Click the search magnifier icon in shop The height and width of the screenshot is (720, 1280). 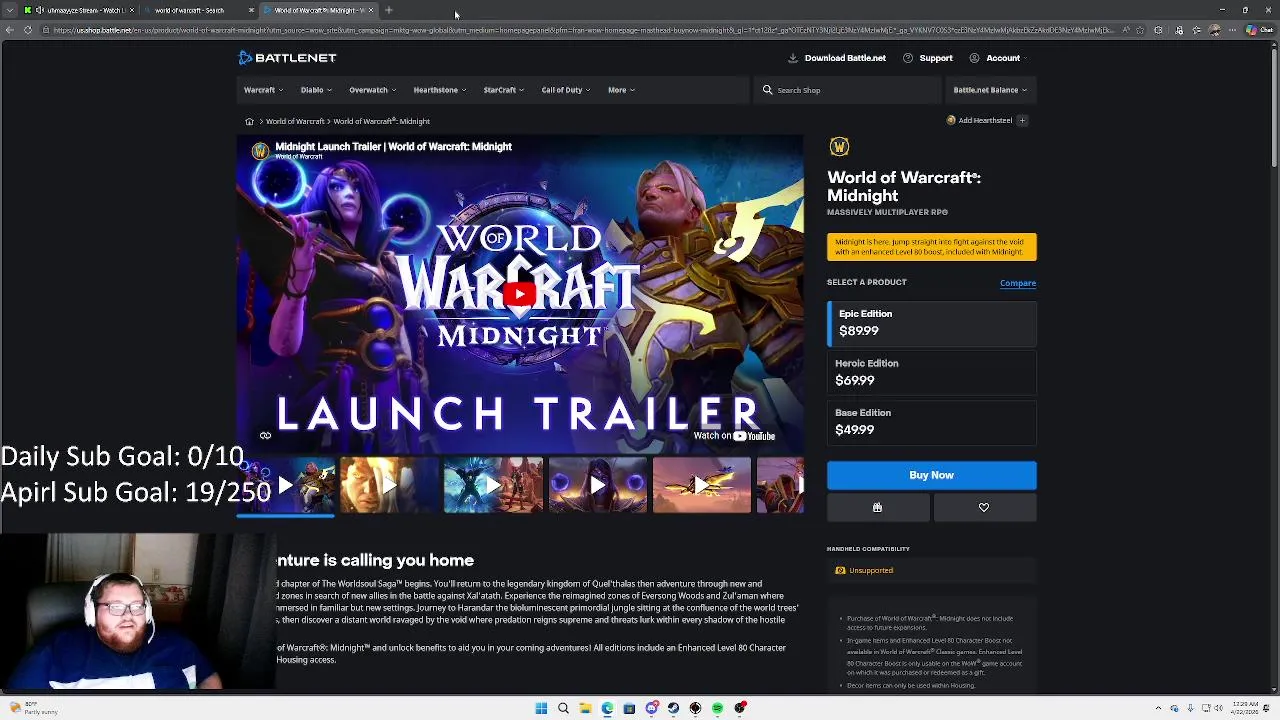(767, 90)
